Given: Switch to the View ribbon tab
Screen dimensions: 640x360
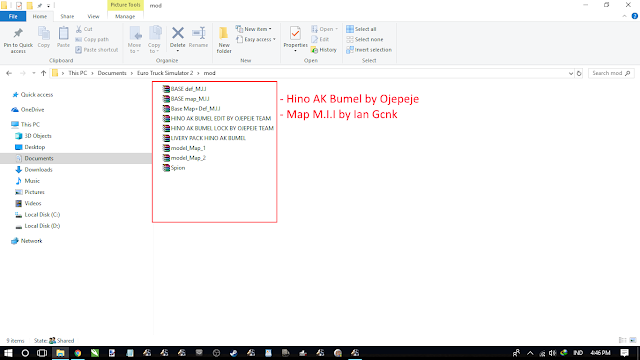Looking at the screenshot, I should (93, 16).
